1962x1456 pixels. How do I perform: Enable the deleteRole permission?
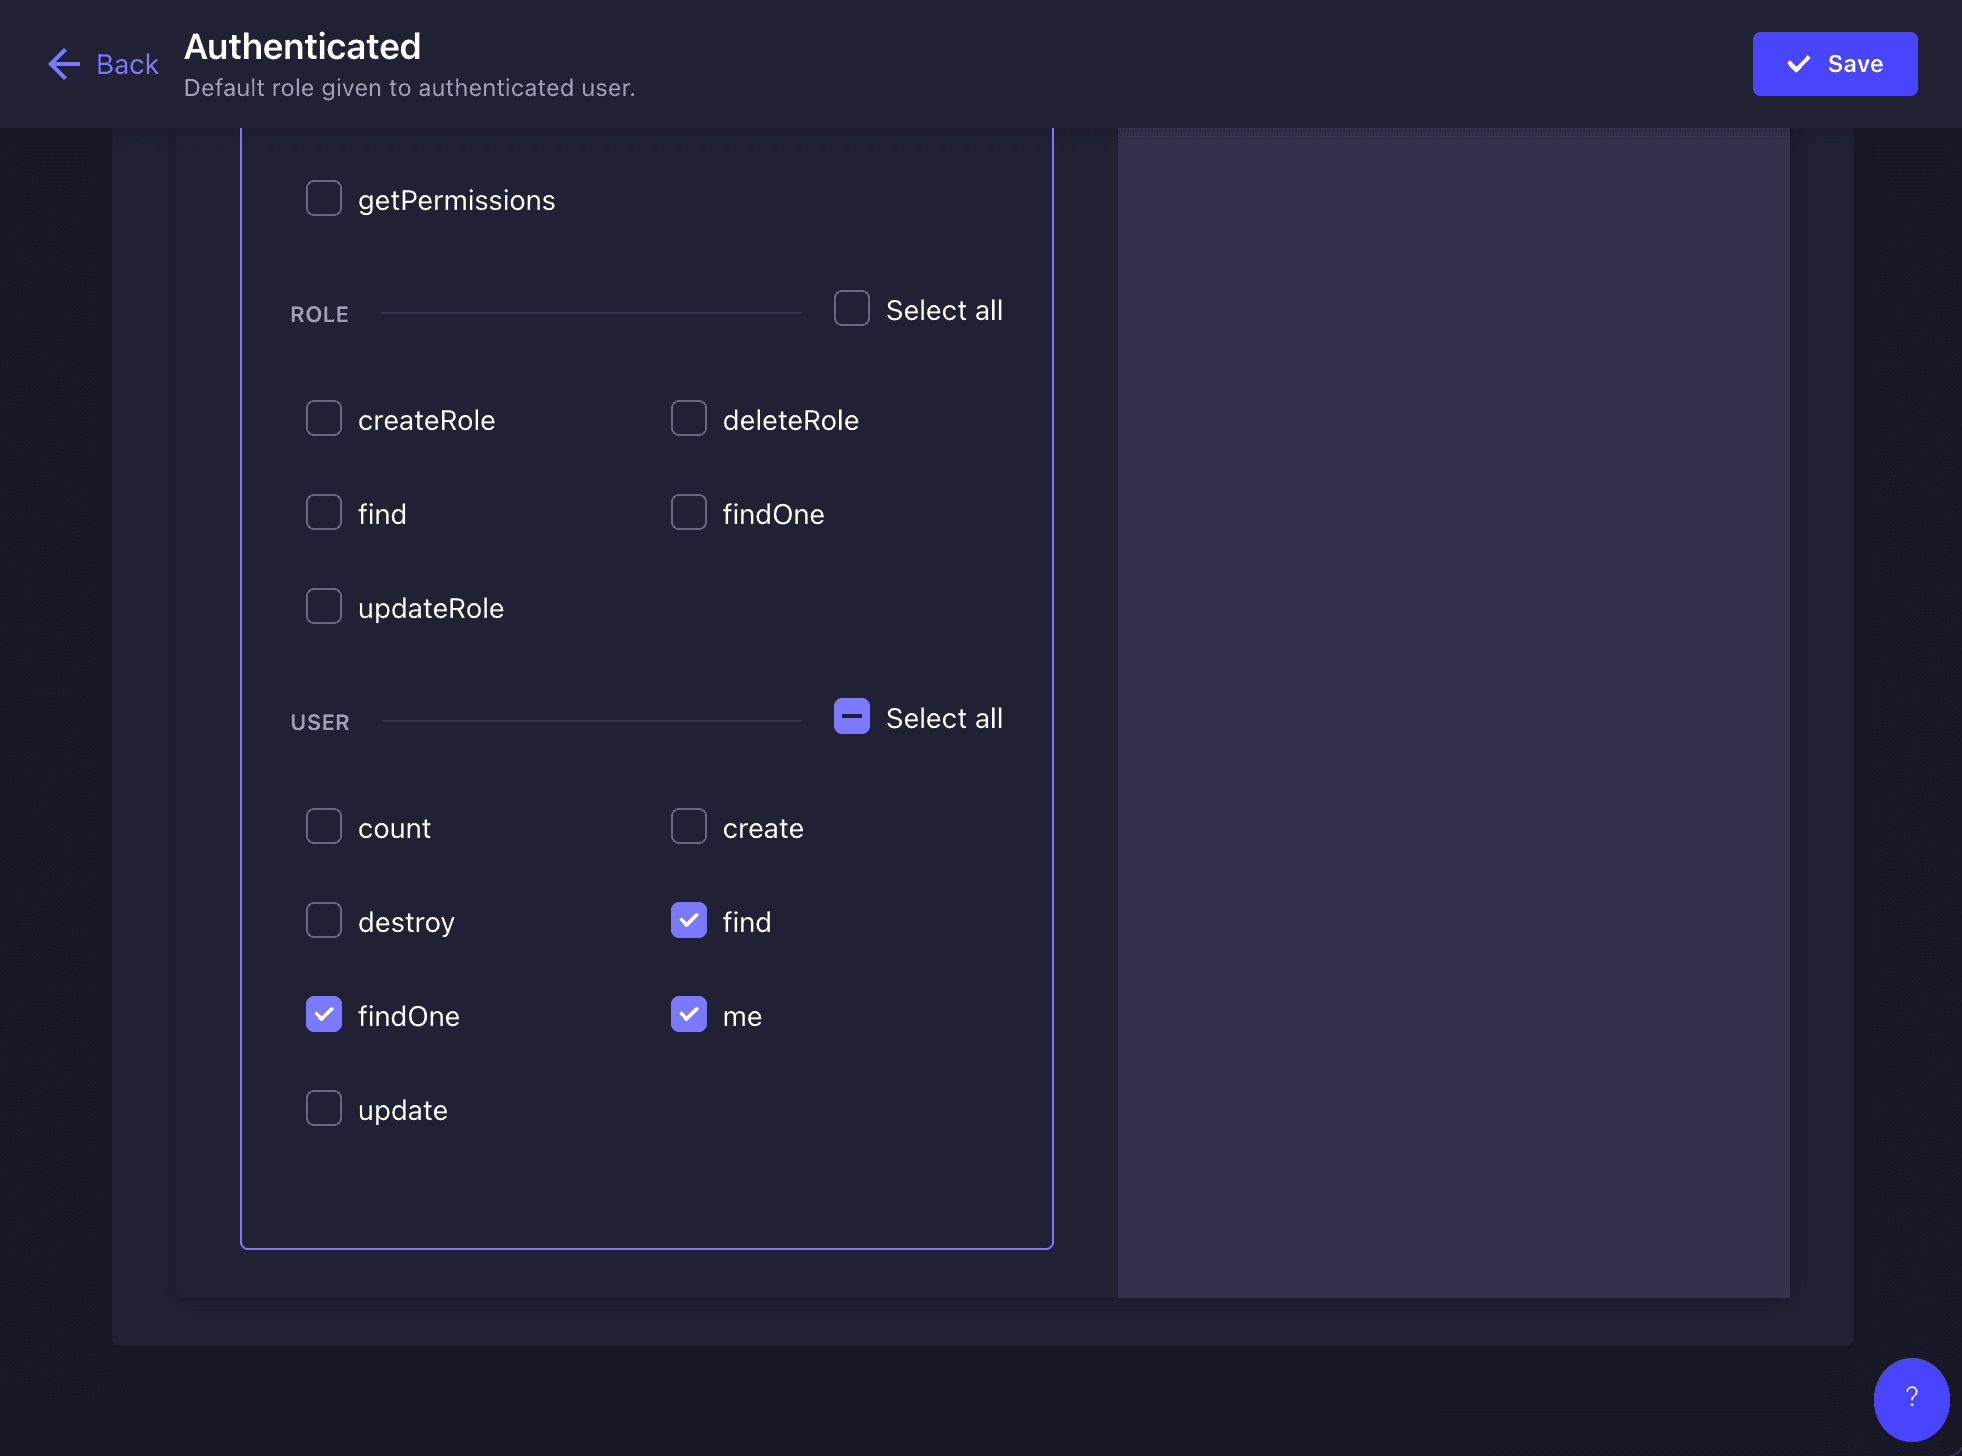click(689, 418)
